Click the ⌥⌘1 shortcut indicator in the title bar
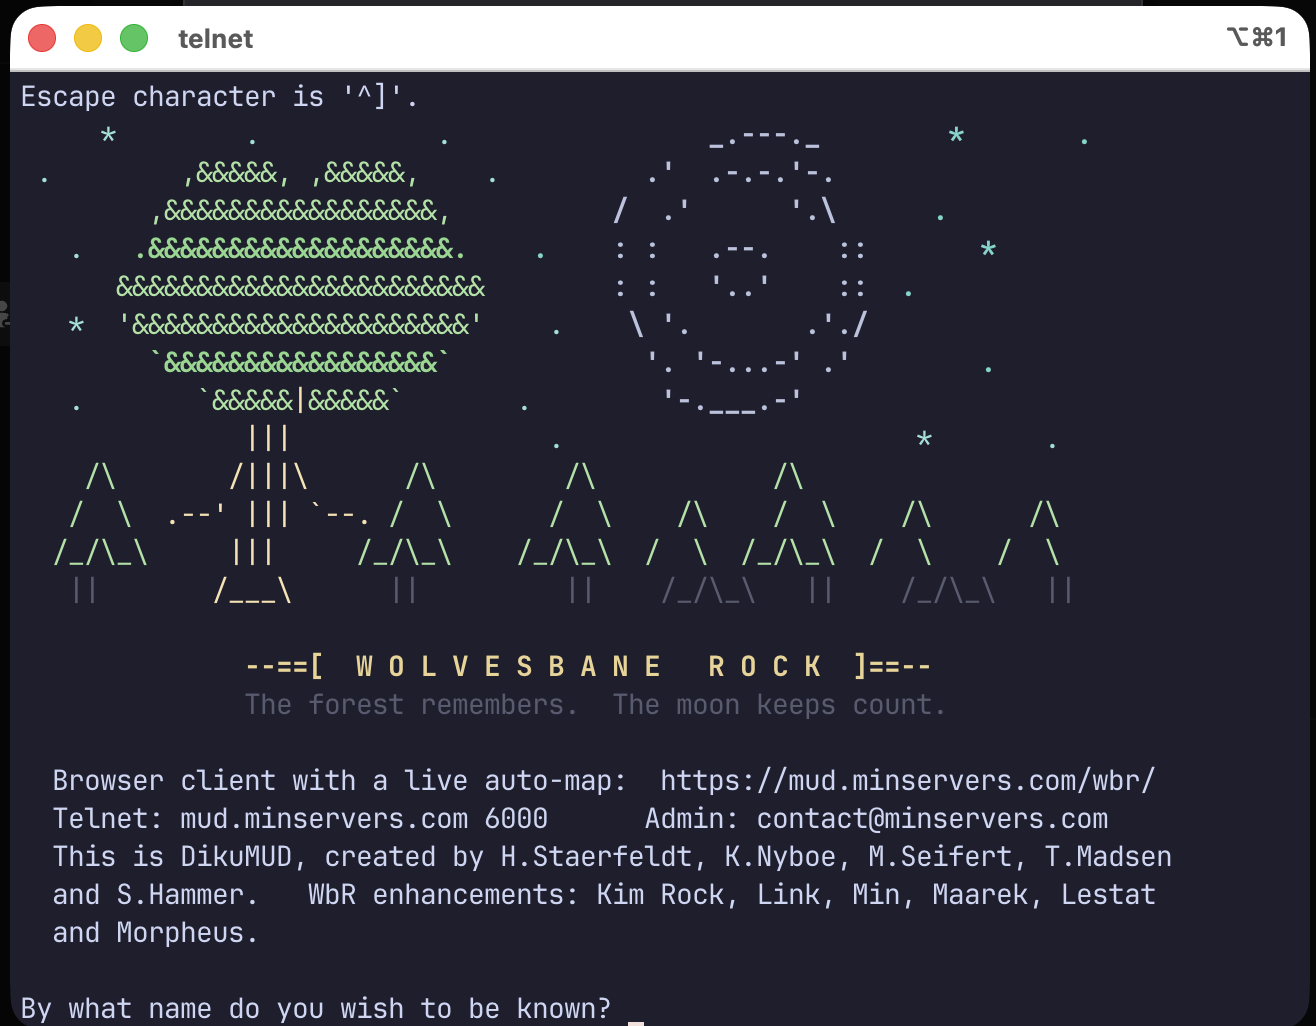 (1256, 38)
